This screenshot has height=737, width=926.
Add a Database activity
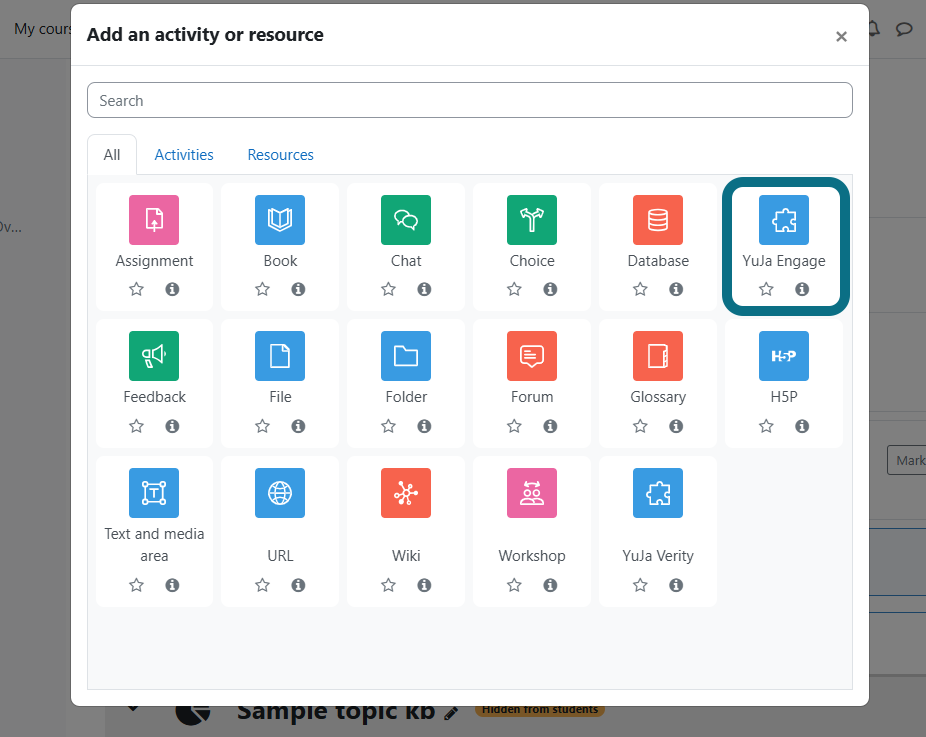tap(658, 220)
